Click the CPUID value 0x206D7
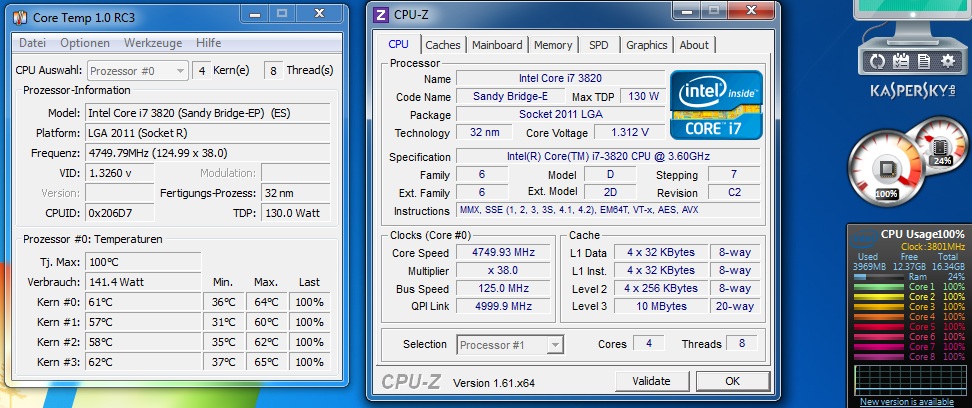Screen dimensions: 972x408 click(119, 213)
